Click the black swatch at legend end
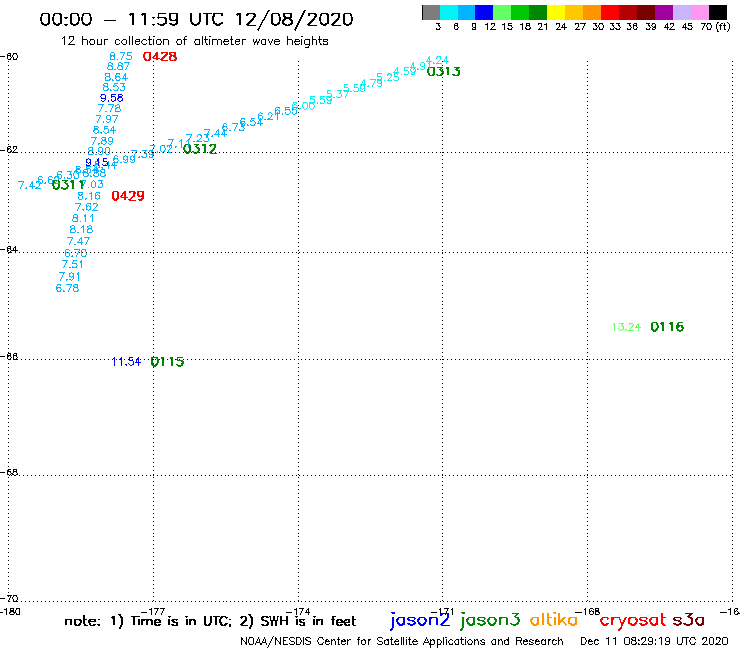Screen dimensions: 740x650 [718, 12]
